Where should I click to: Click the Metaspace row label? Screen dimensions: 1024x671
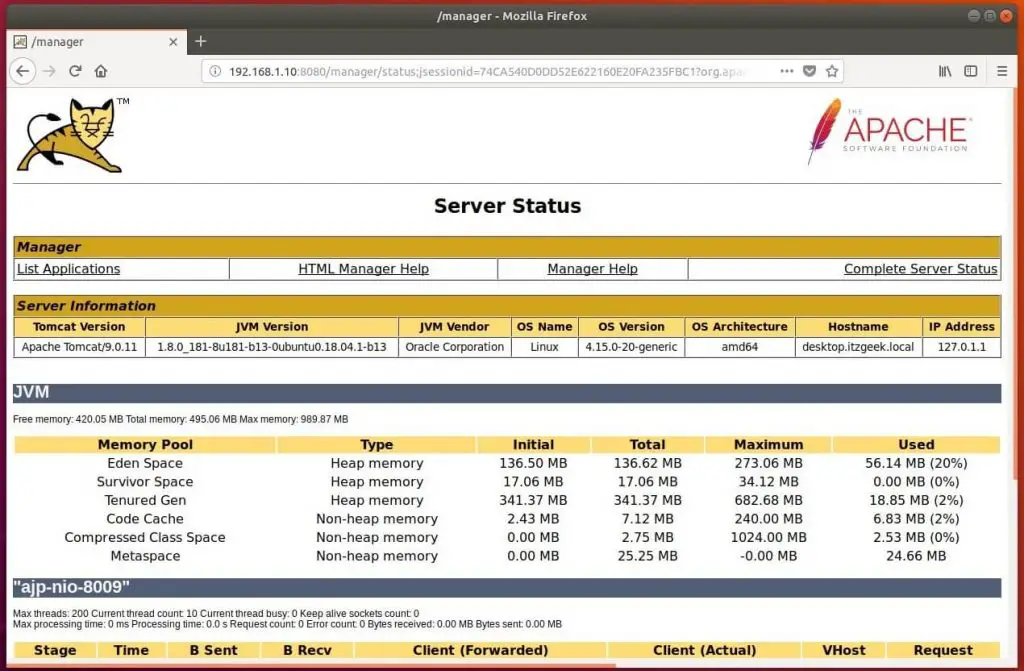[145, 556]
